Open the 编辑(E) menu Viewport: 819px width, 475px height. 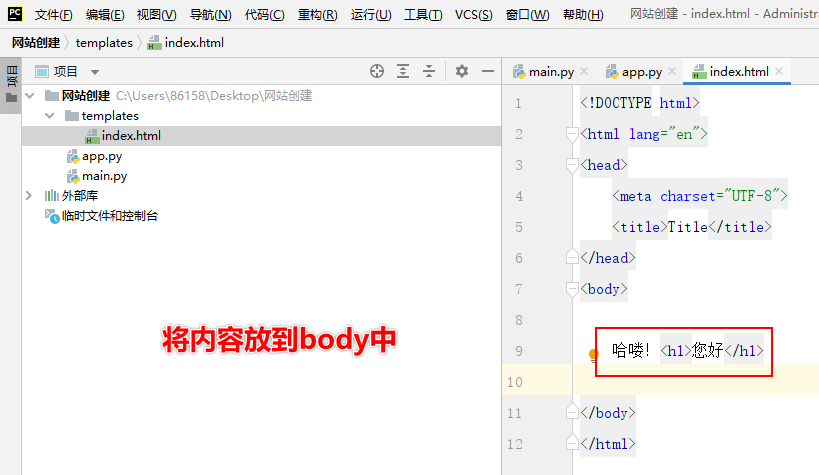pyautogui.click(x=105, y=15)
